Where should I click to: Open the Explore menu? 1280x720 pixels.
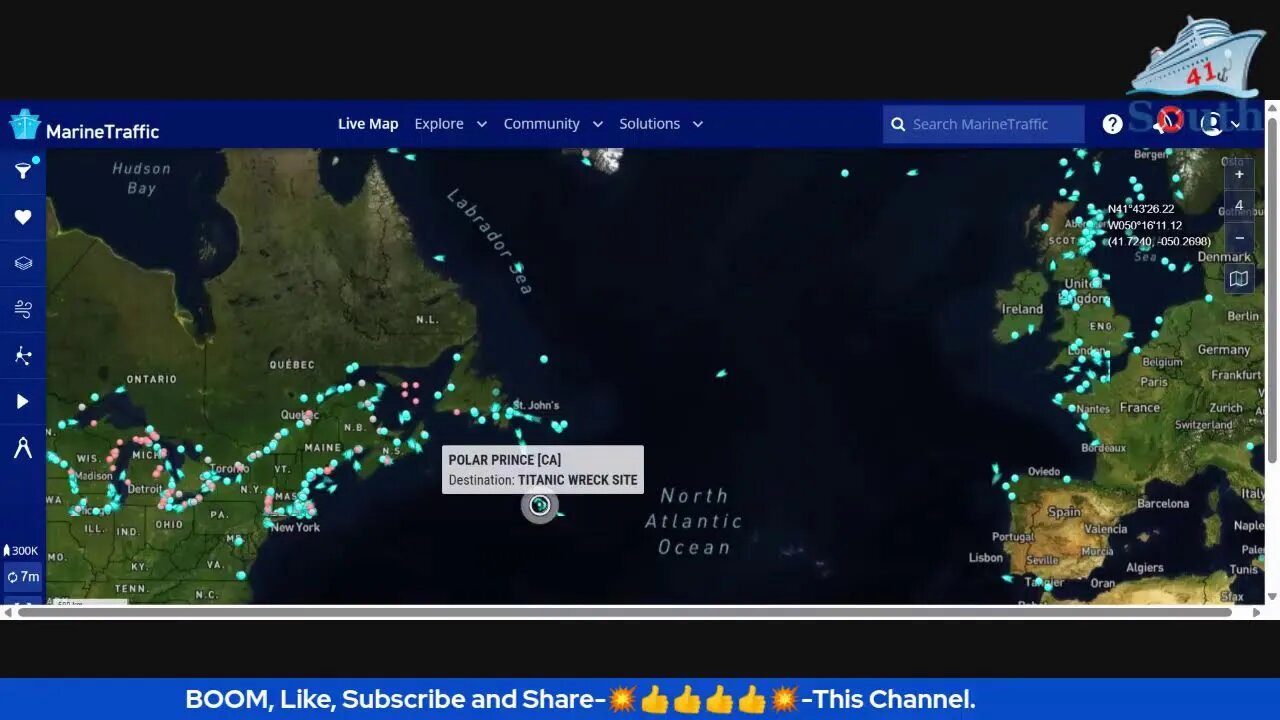[439, 124]
